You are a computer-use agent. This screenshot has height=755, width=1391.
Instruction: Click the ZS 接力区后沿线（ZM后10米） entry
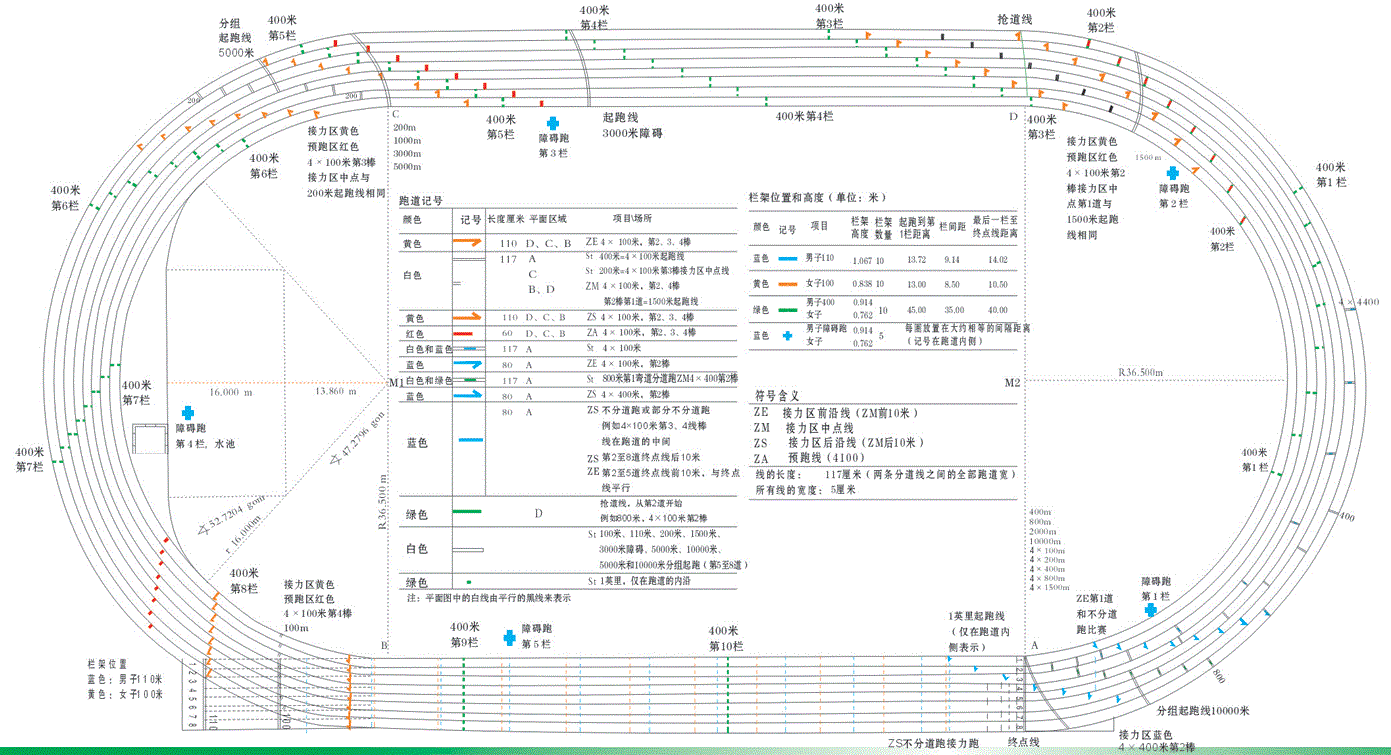tap(839, 443)
